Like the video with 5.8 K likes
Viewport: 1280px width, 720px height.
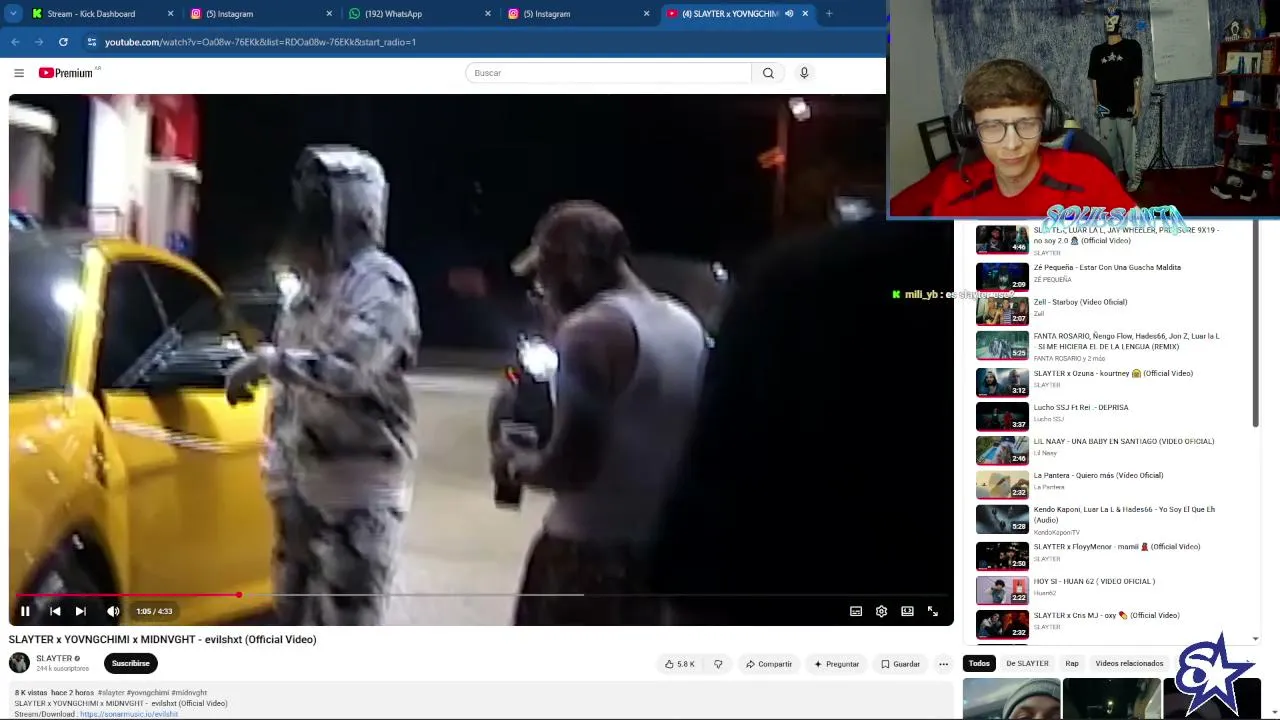pos(680,664)
